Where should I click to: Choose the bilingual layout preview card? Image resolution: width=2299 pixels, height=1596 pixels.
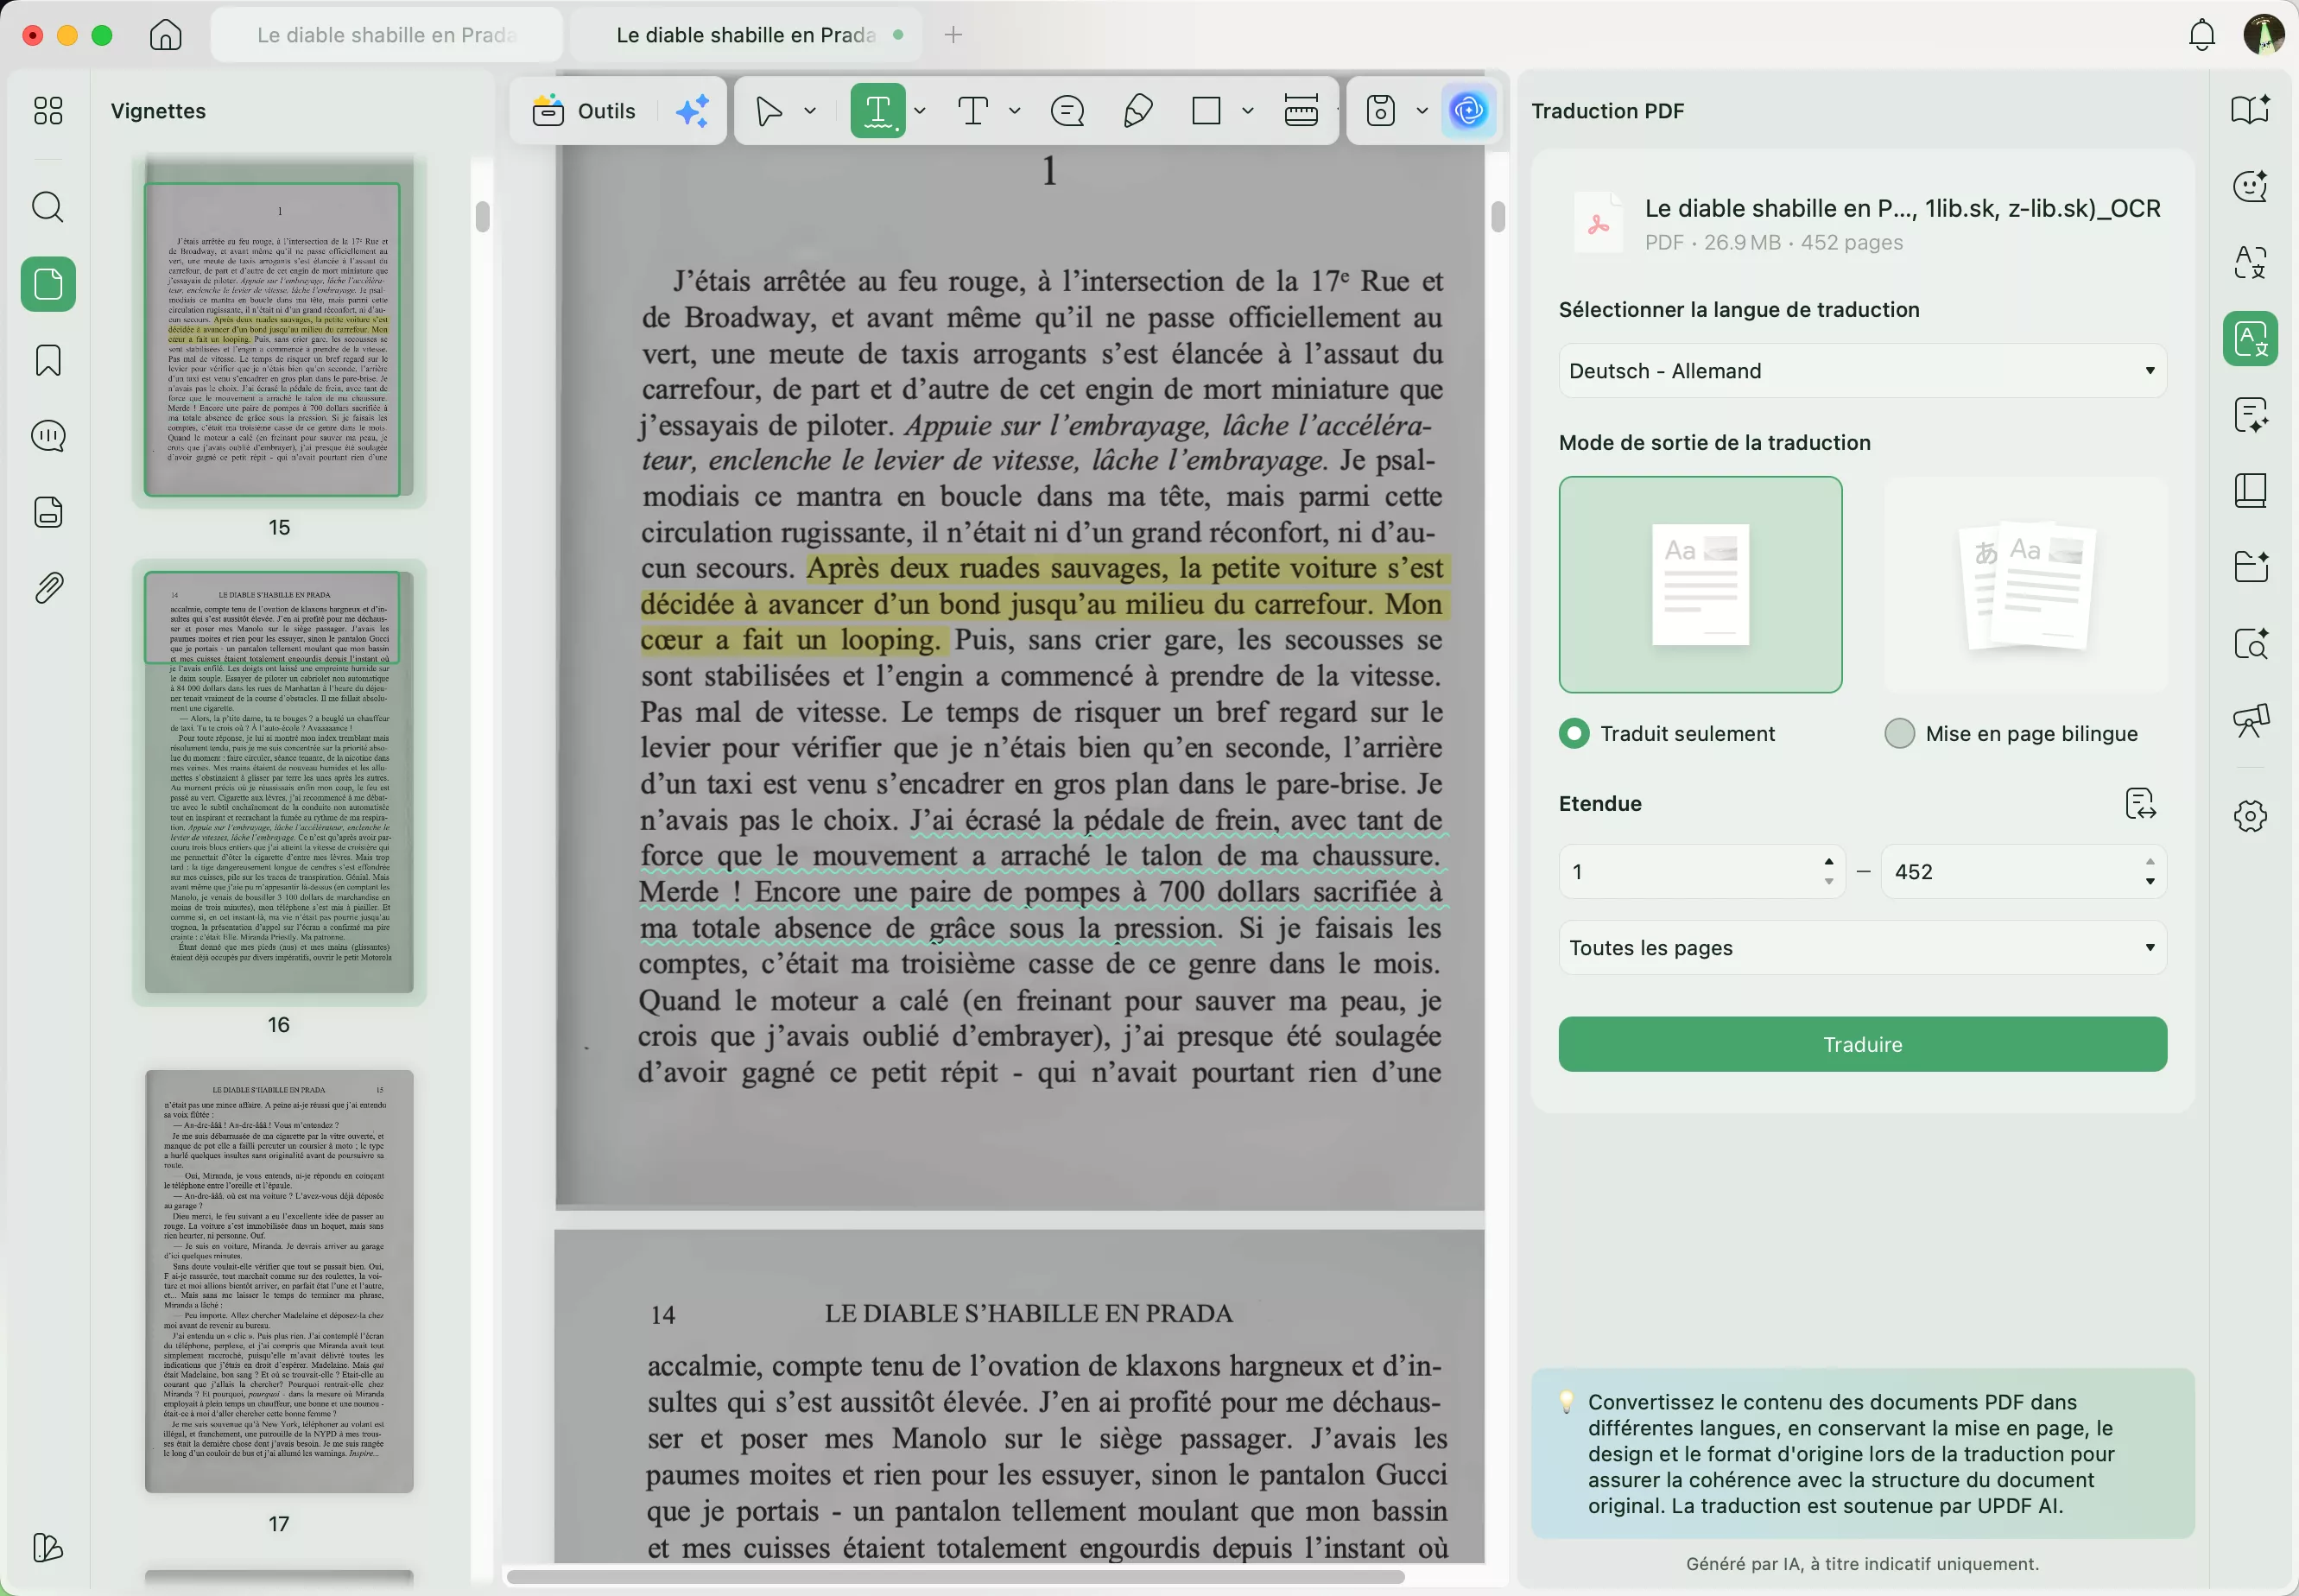(x=2024, y=585)
